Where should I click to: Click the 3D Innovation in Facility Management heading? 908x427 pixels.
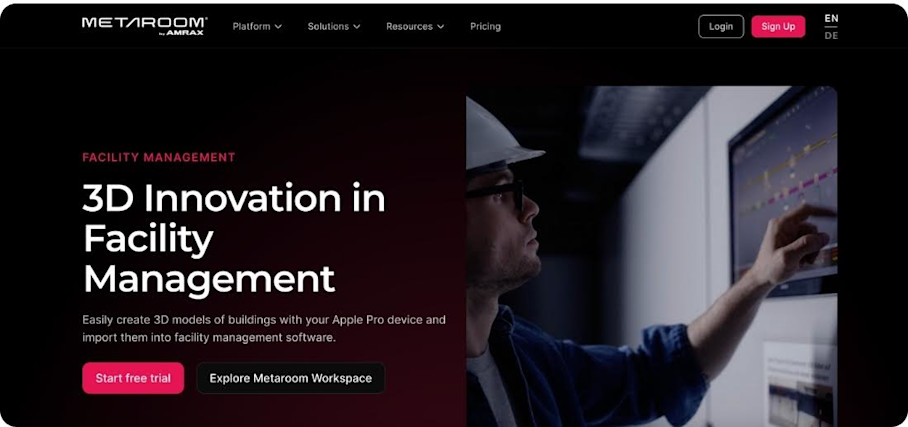234,239
